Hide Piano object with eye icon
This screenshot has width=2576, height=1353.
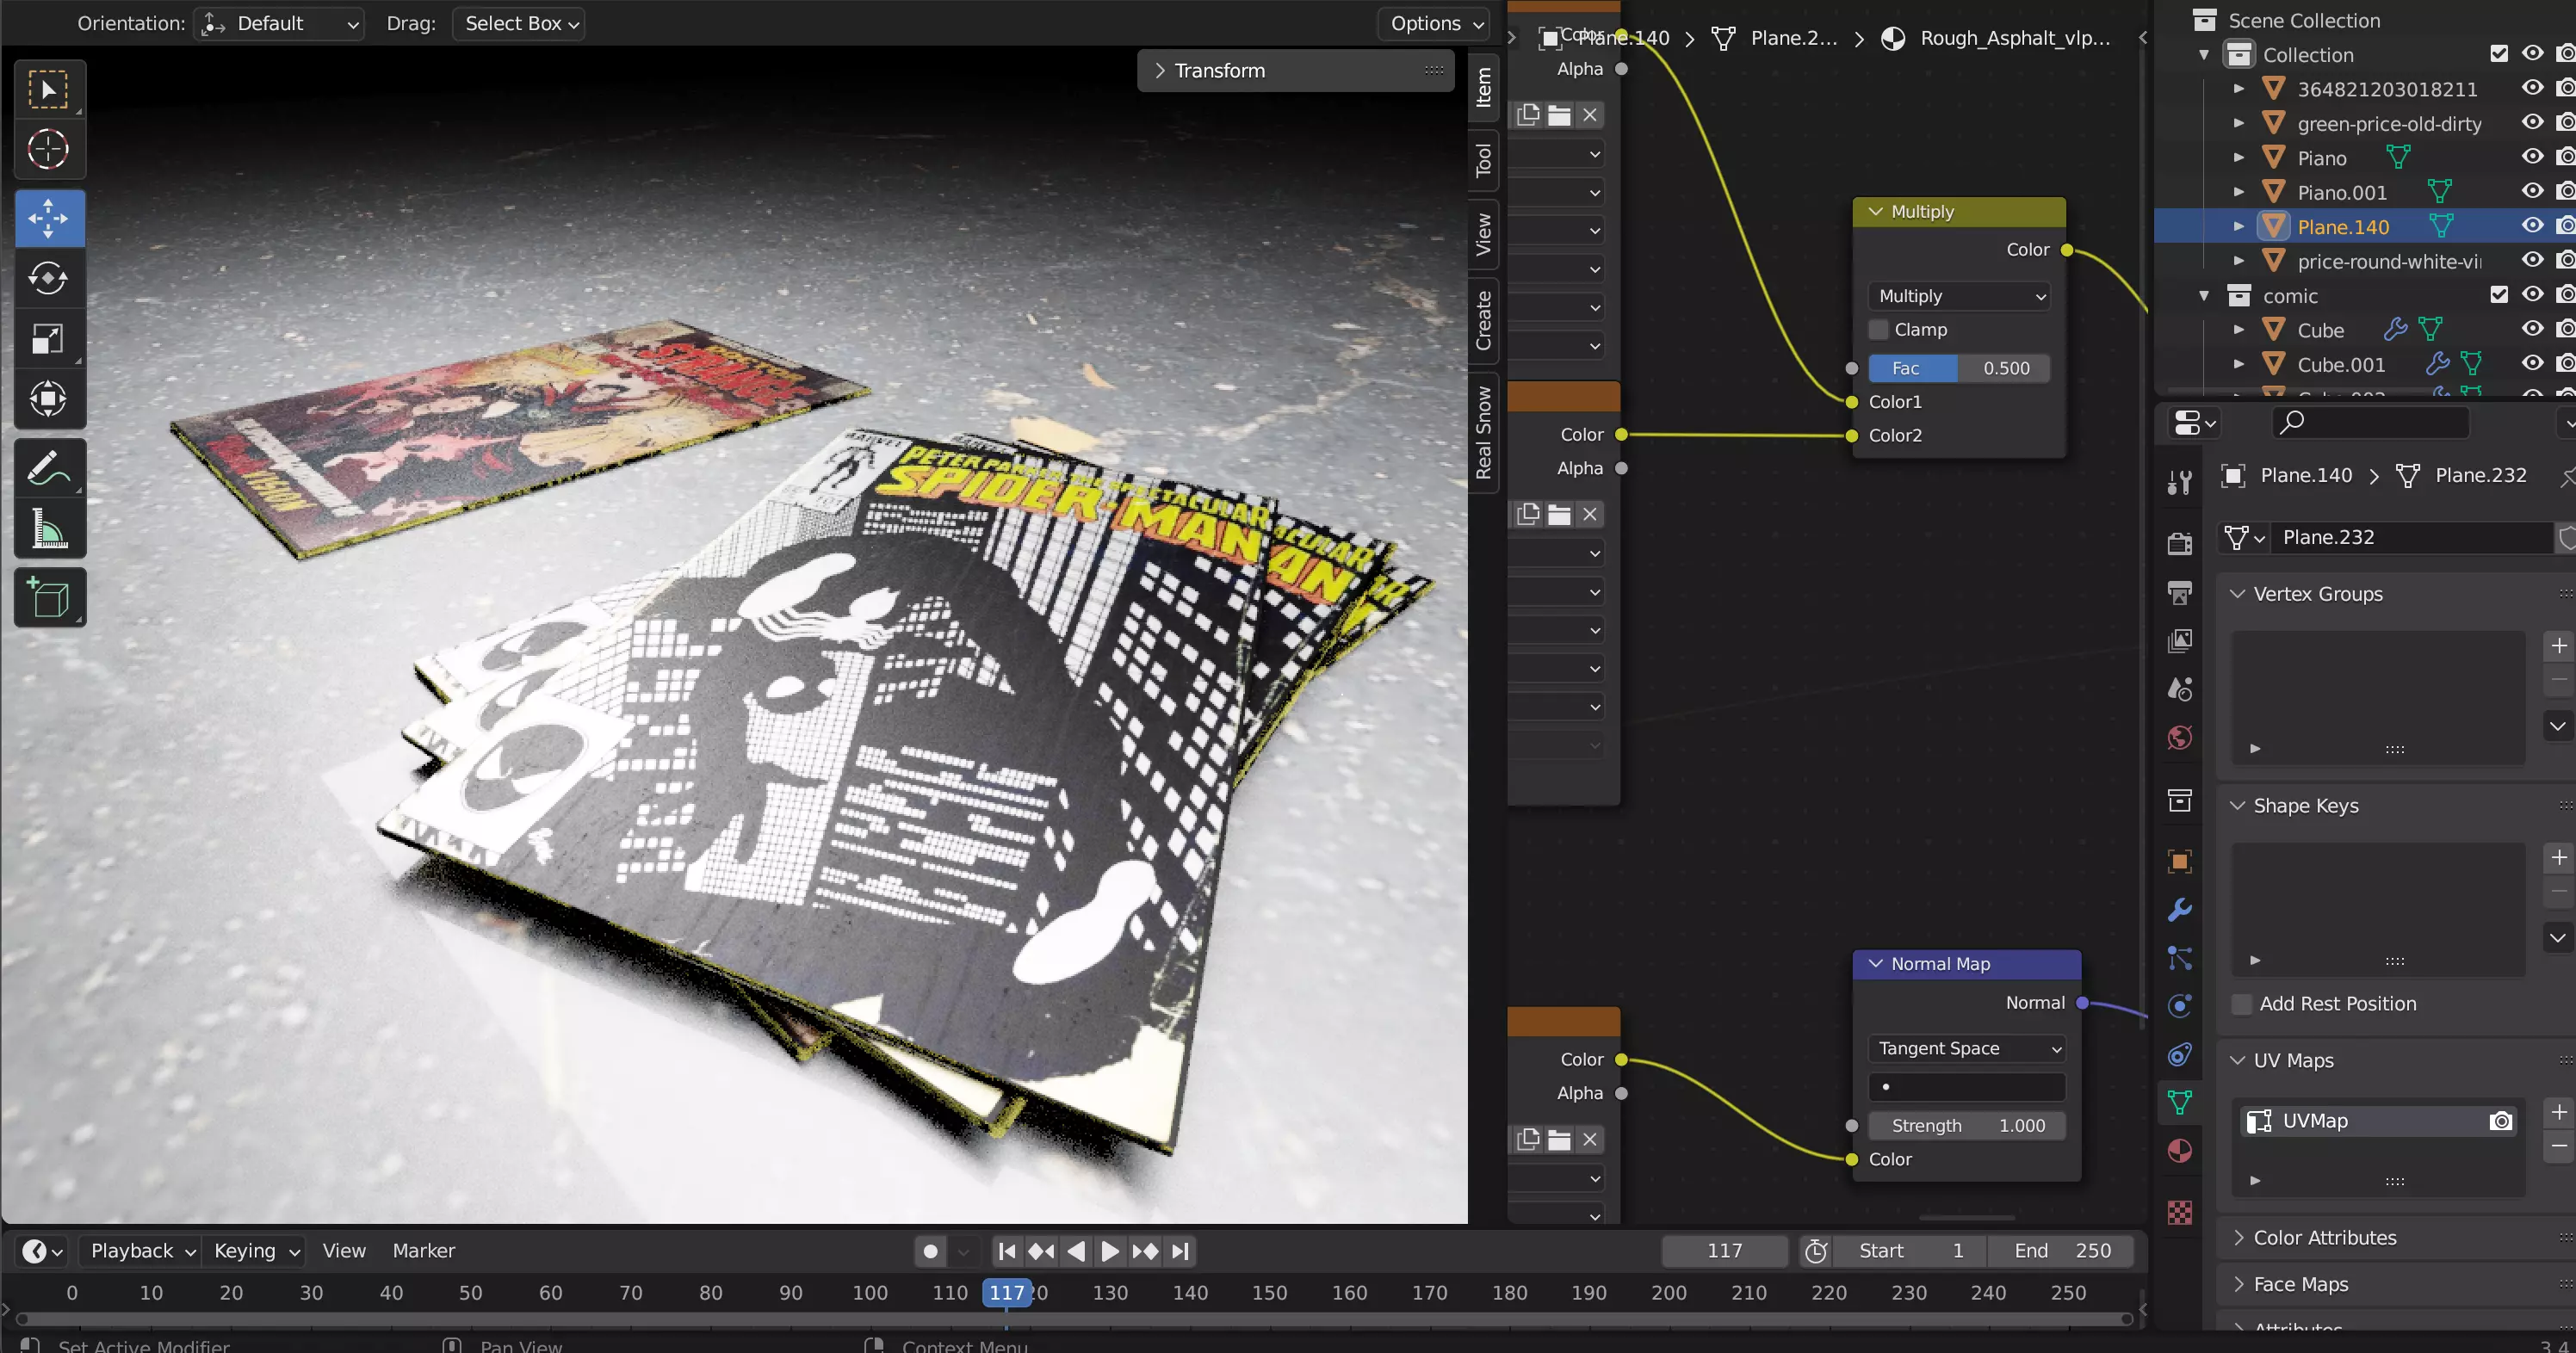(x=2532, y=157)
